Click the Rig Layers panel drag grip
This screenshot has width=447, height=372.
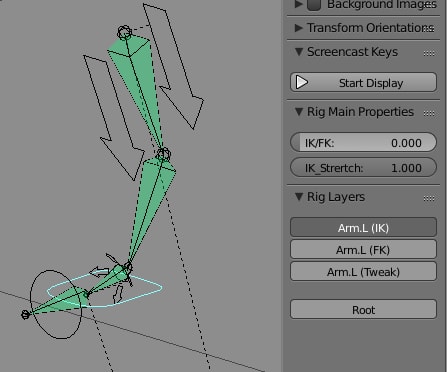pyautogui.click(x=429, y=199)
